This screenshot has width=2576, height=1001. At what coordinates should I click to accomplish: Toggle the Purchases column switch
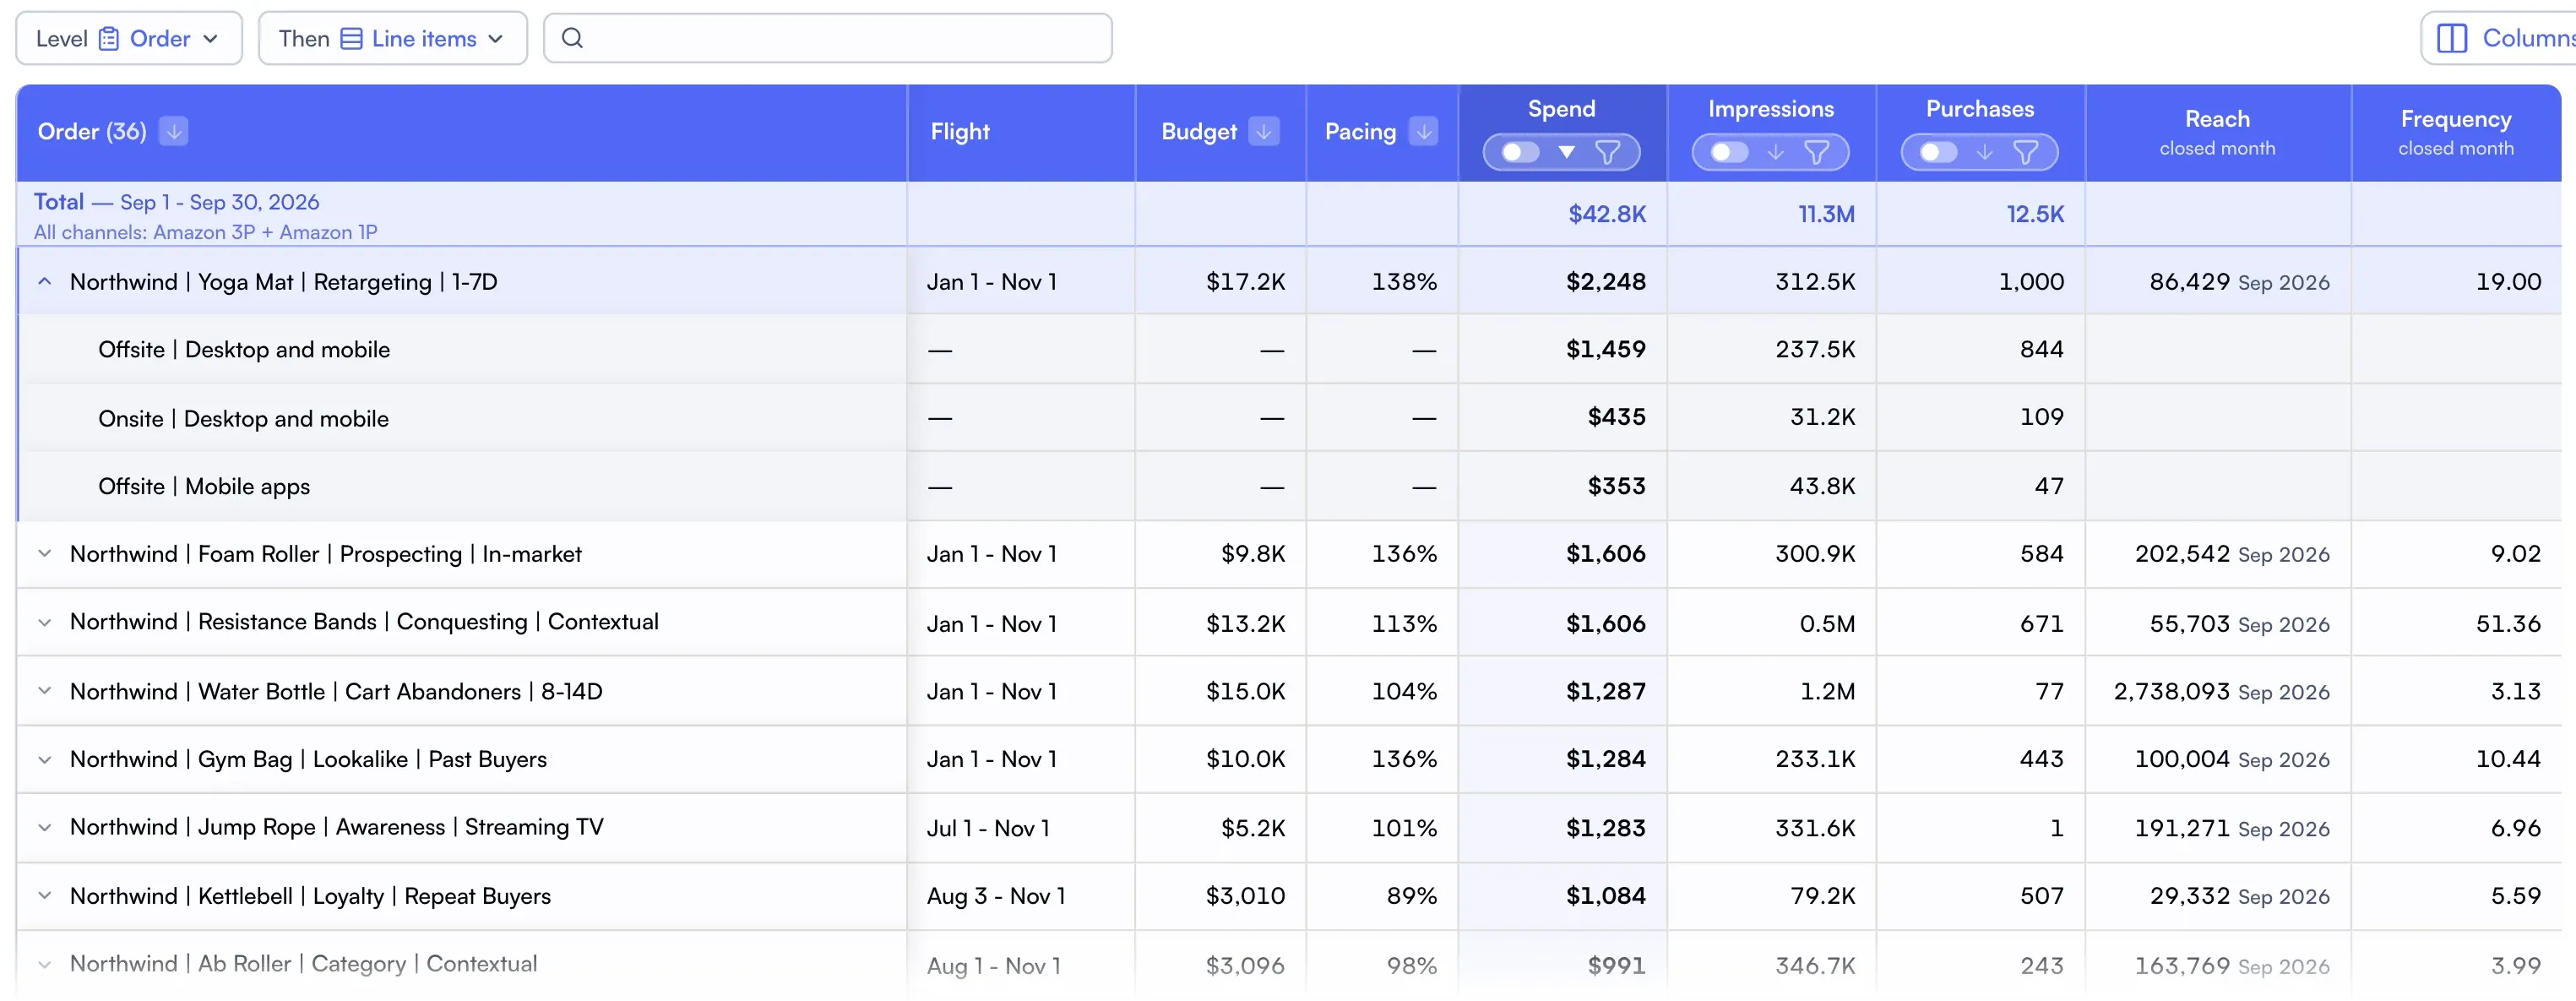point(1938,152)
